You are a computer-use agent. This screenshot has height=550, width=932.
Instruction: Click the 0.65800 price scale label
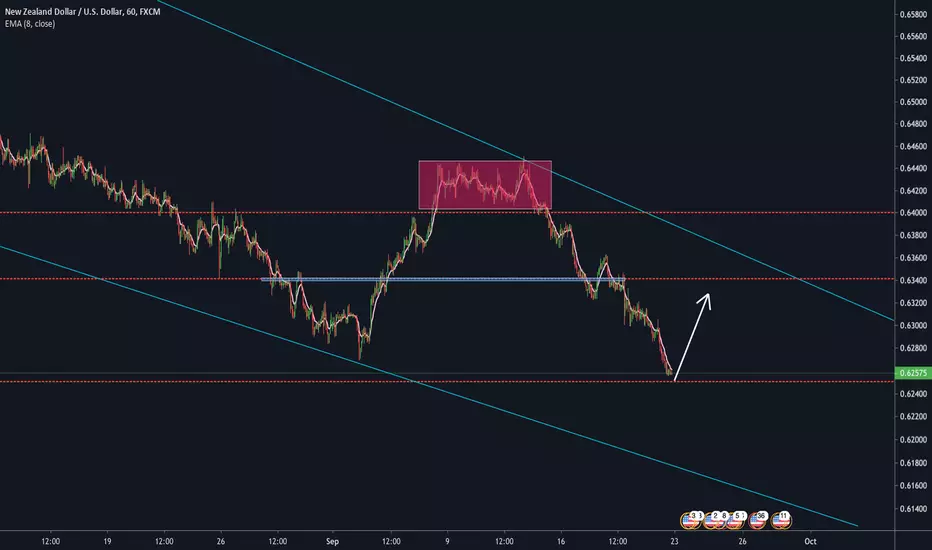(x=913, y=14)
